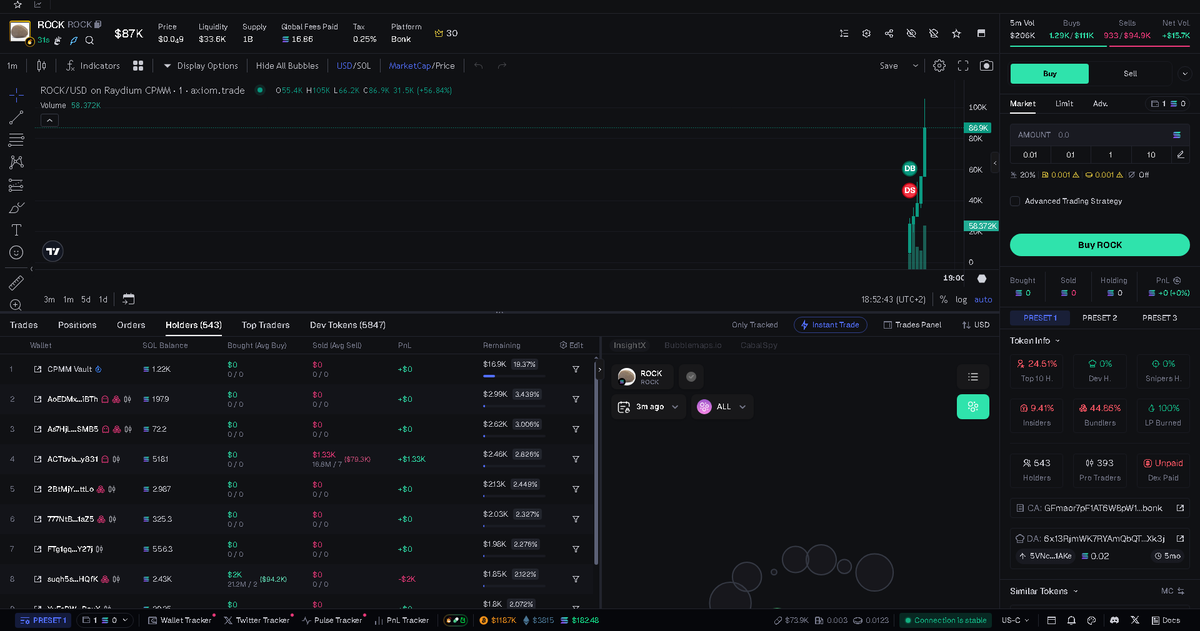
Task: Toggle log scale on chart
Action: pos(961,299)
